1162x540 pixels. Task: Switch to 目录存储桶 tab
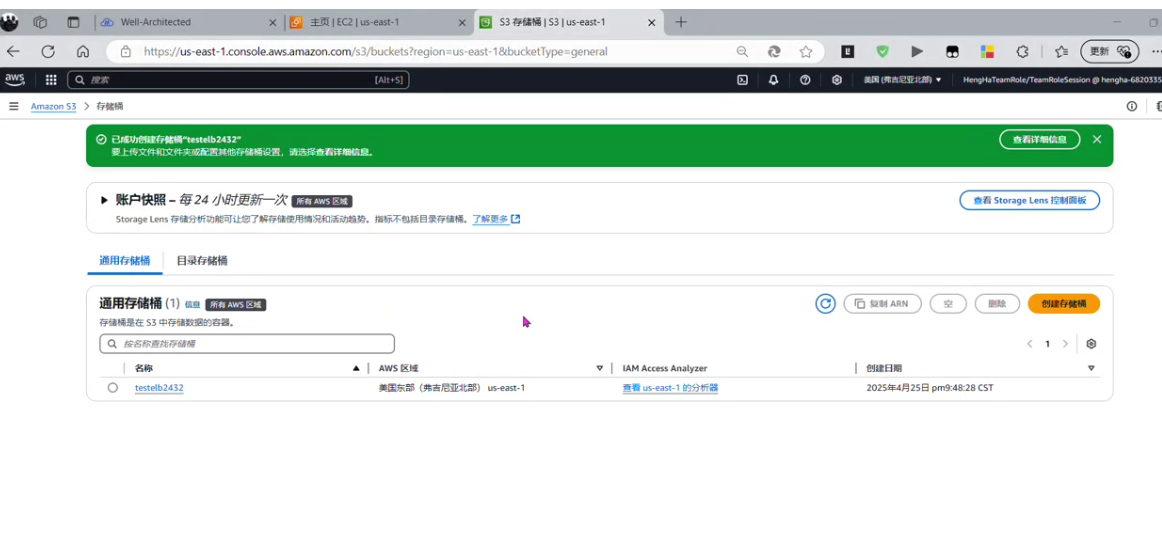pos(202,261)
